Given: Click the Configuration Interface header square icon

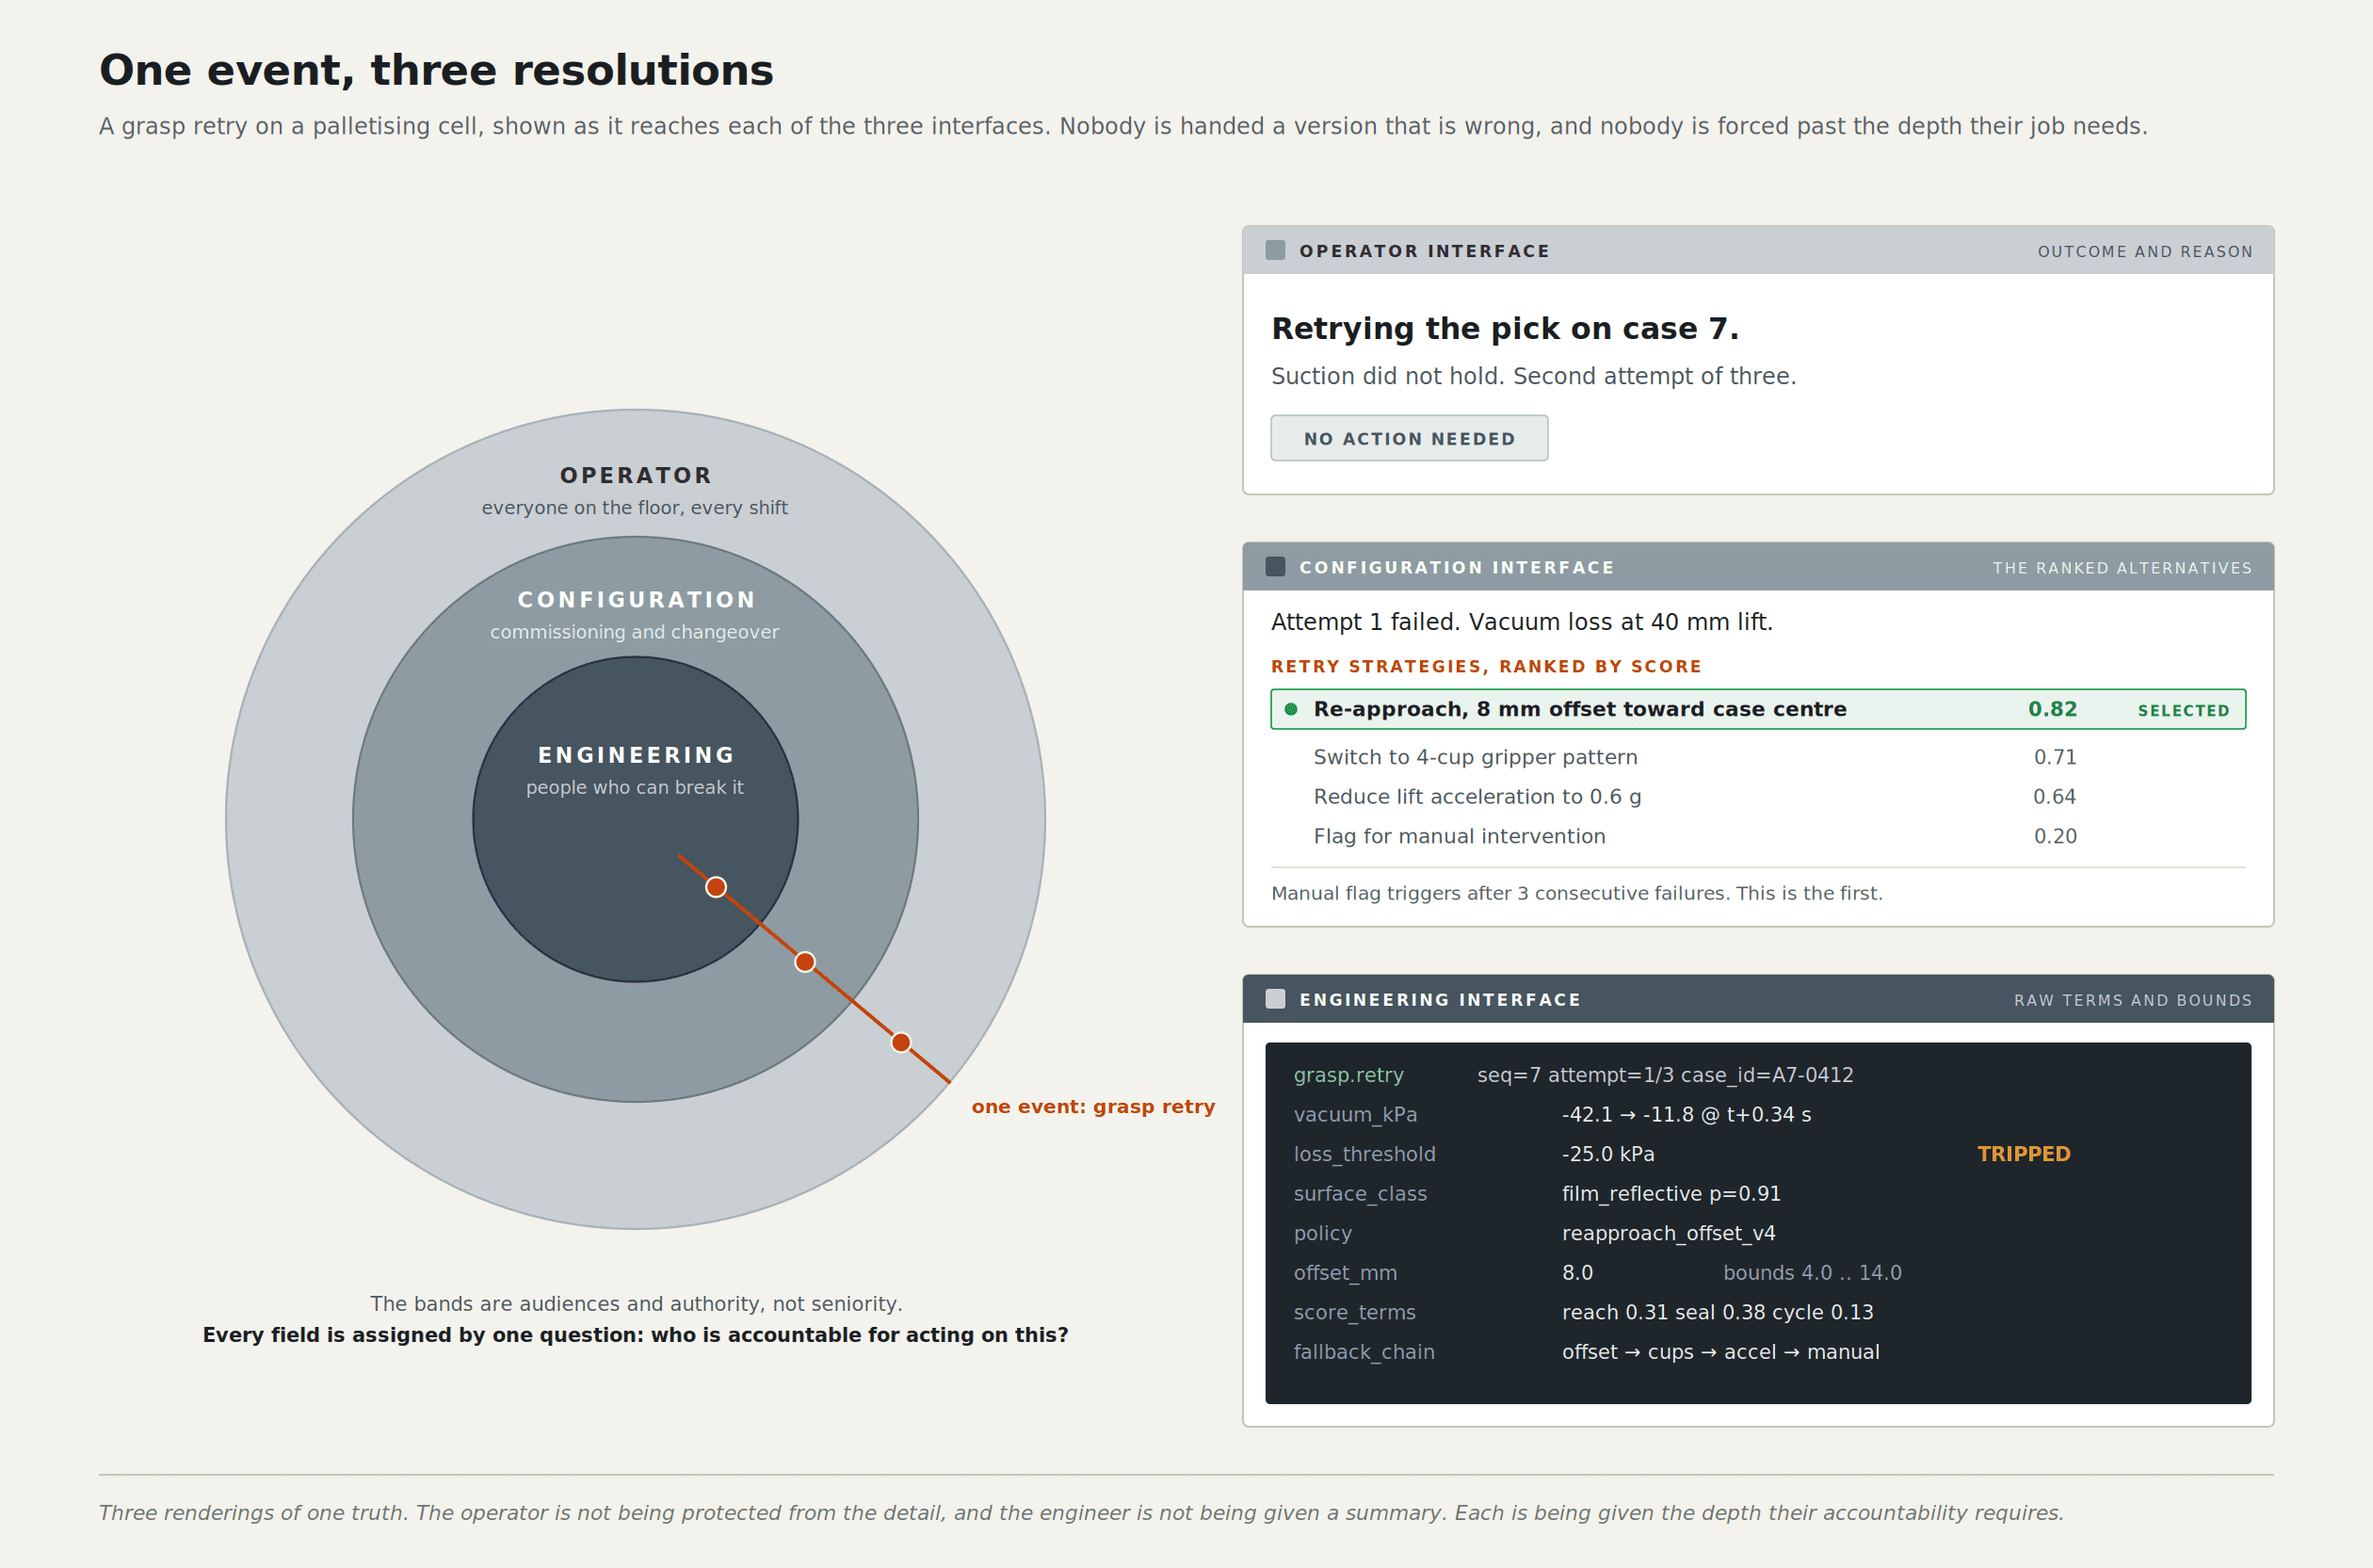Looking at the screenshot, I should coord(1275,566).
